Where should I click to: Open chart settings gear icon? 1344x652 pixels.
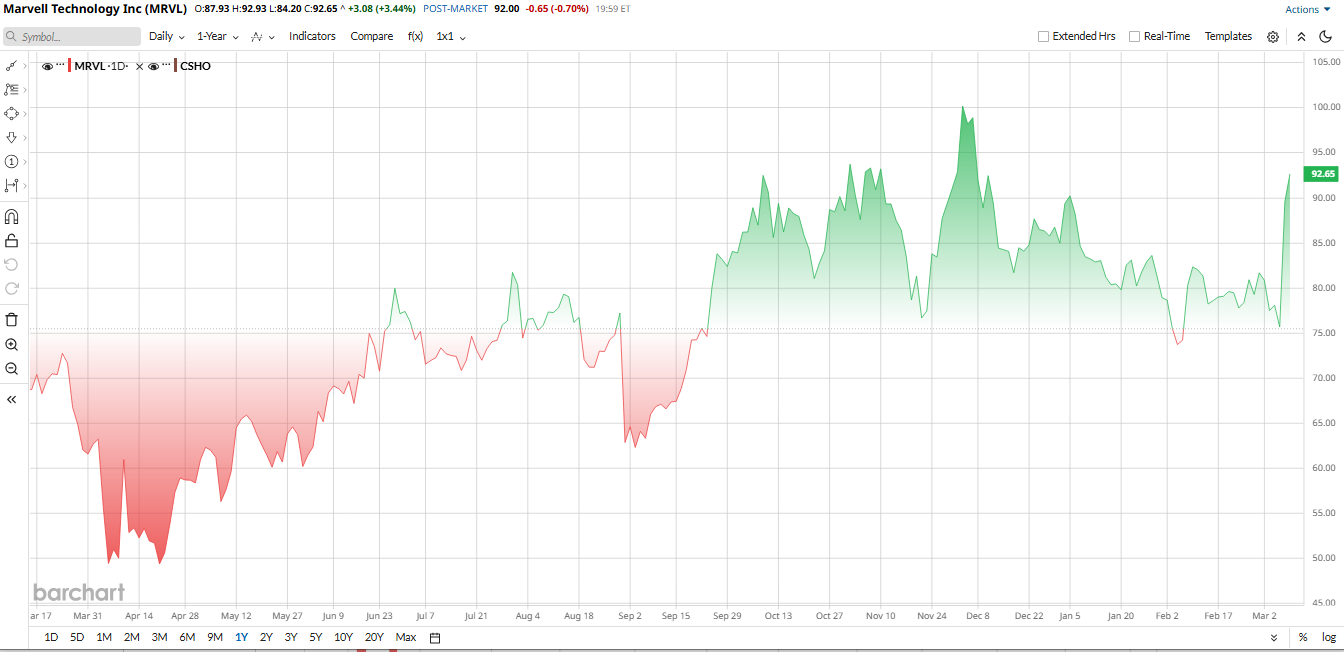tap(1273, 36)
